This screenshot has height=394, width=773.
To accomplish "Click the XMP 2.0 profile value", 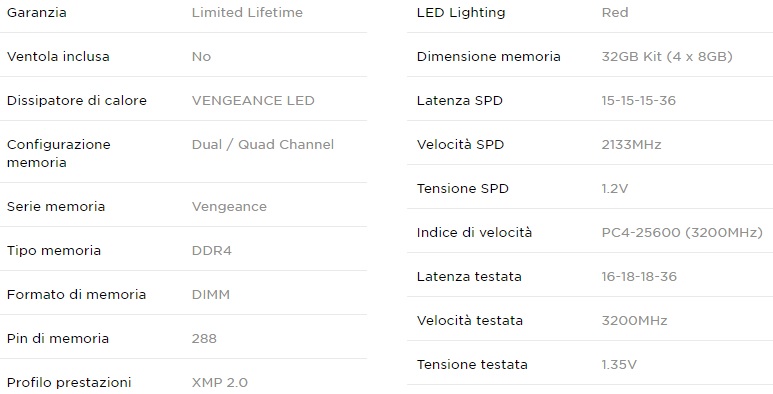I will click(219, 382).
